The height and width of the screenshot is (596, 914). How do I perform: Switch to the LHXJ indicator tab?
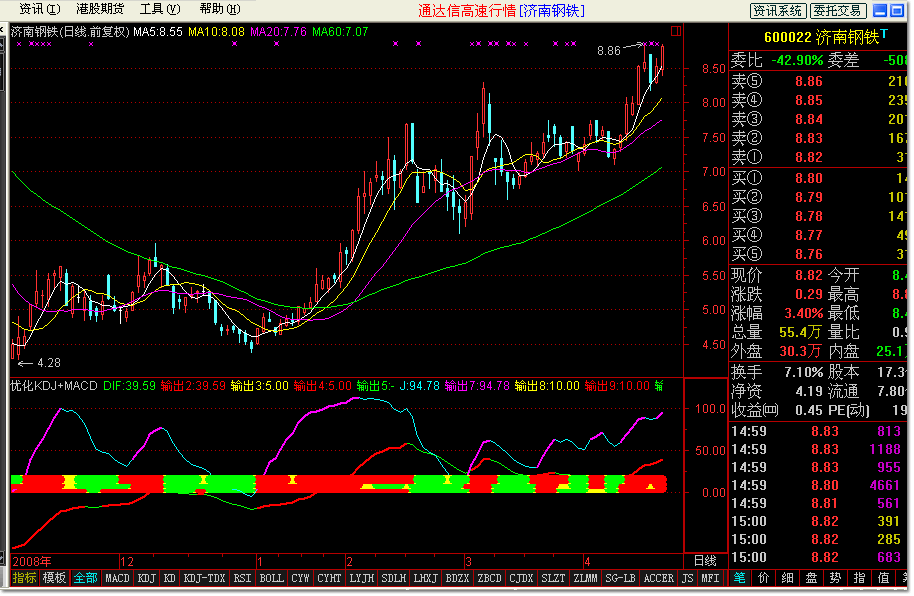pyautogui.click(x=426, y=578)
